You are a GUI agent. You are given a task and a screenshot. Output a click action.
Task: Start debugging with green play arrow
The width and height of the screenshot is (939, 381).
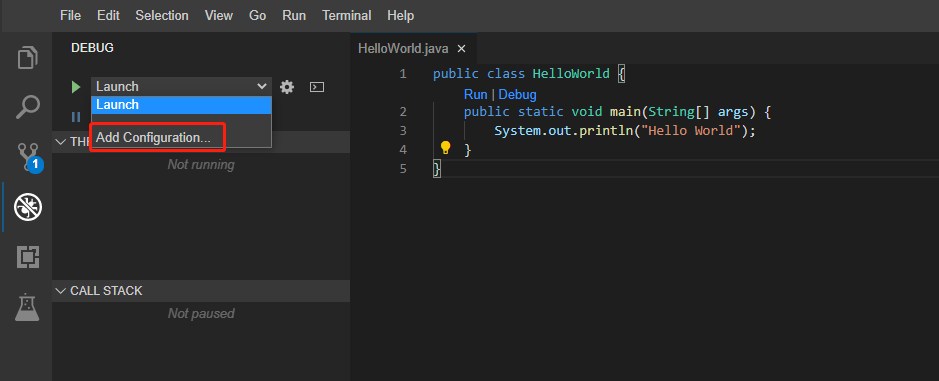[75, 87]
